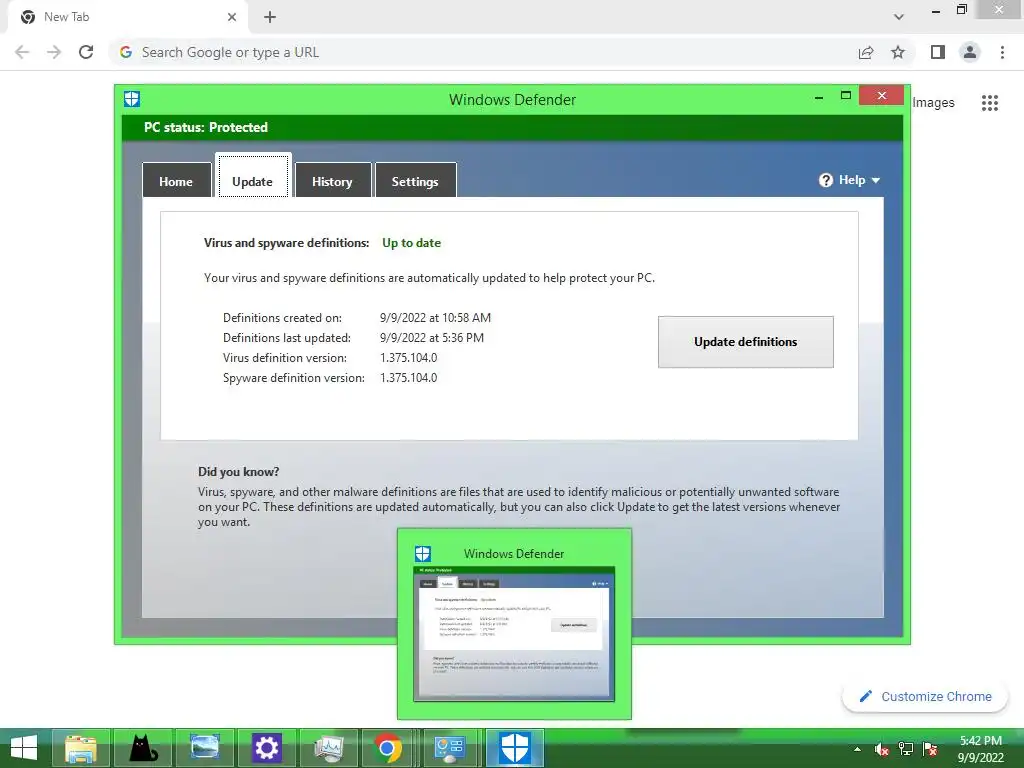Open File Explorer from the taskbar

coord(81,748)
